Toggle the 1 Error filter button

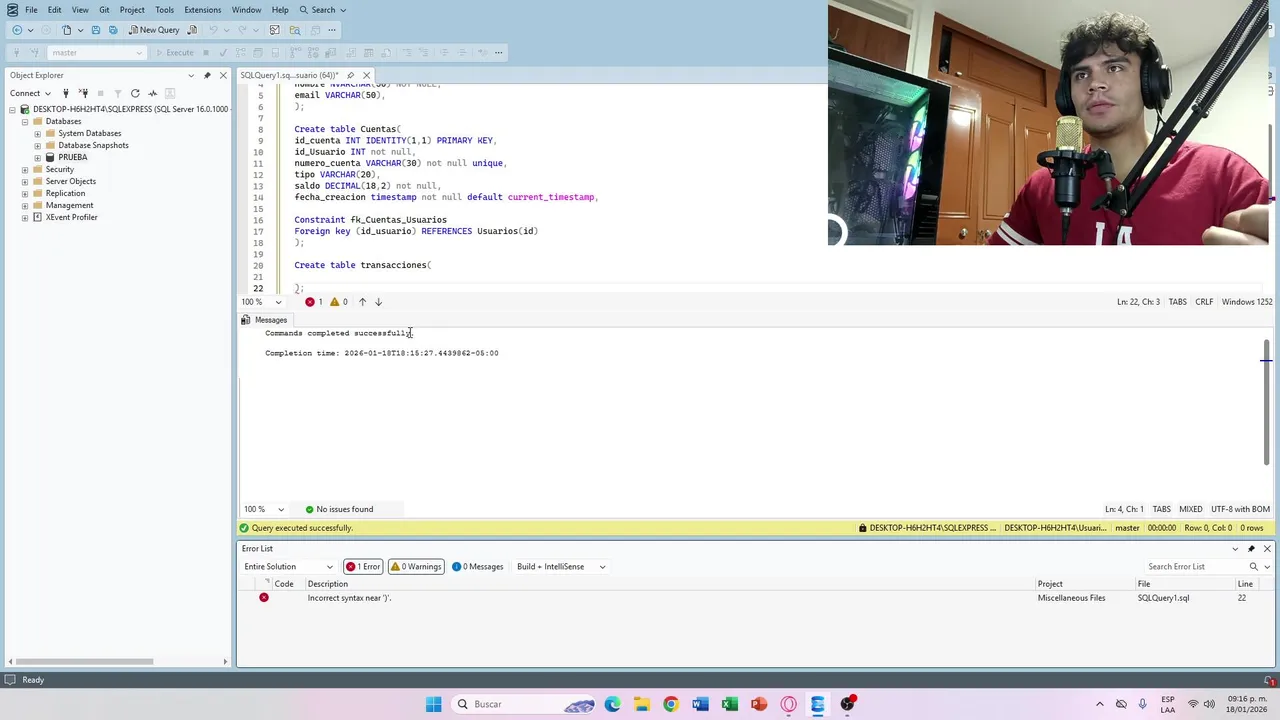(x=363, y=566)
